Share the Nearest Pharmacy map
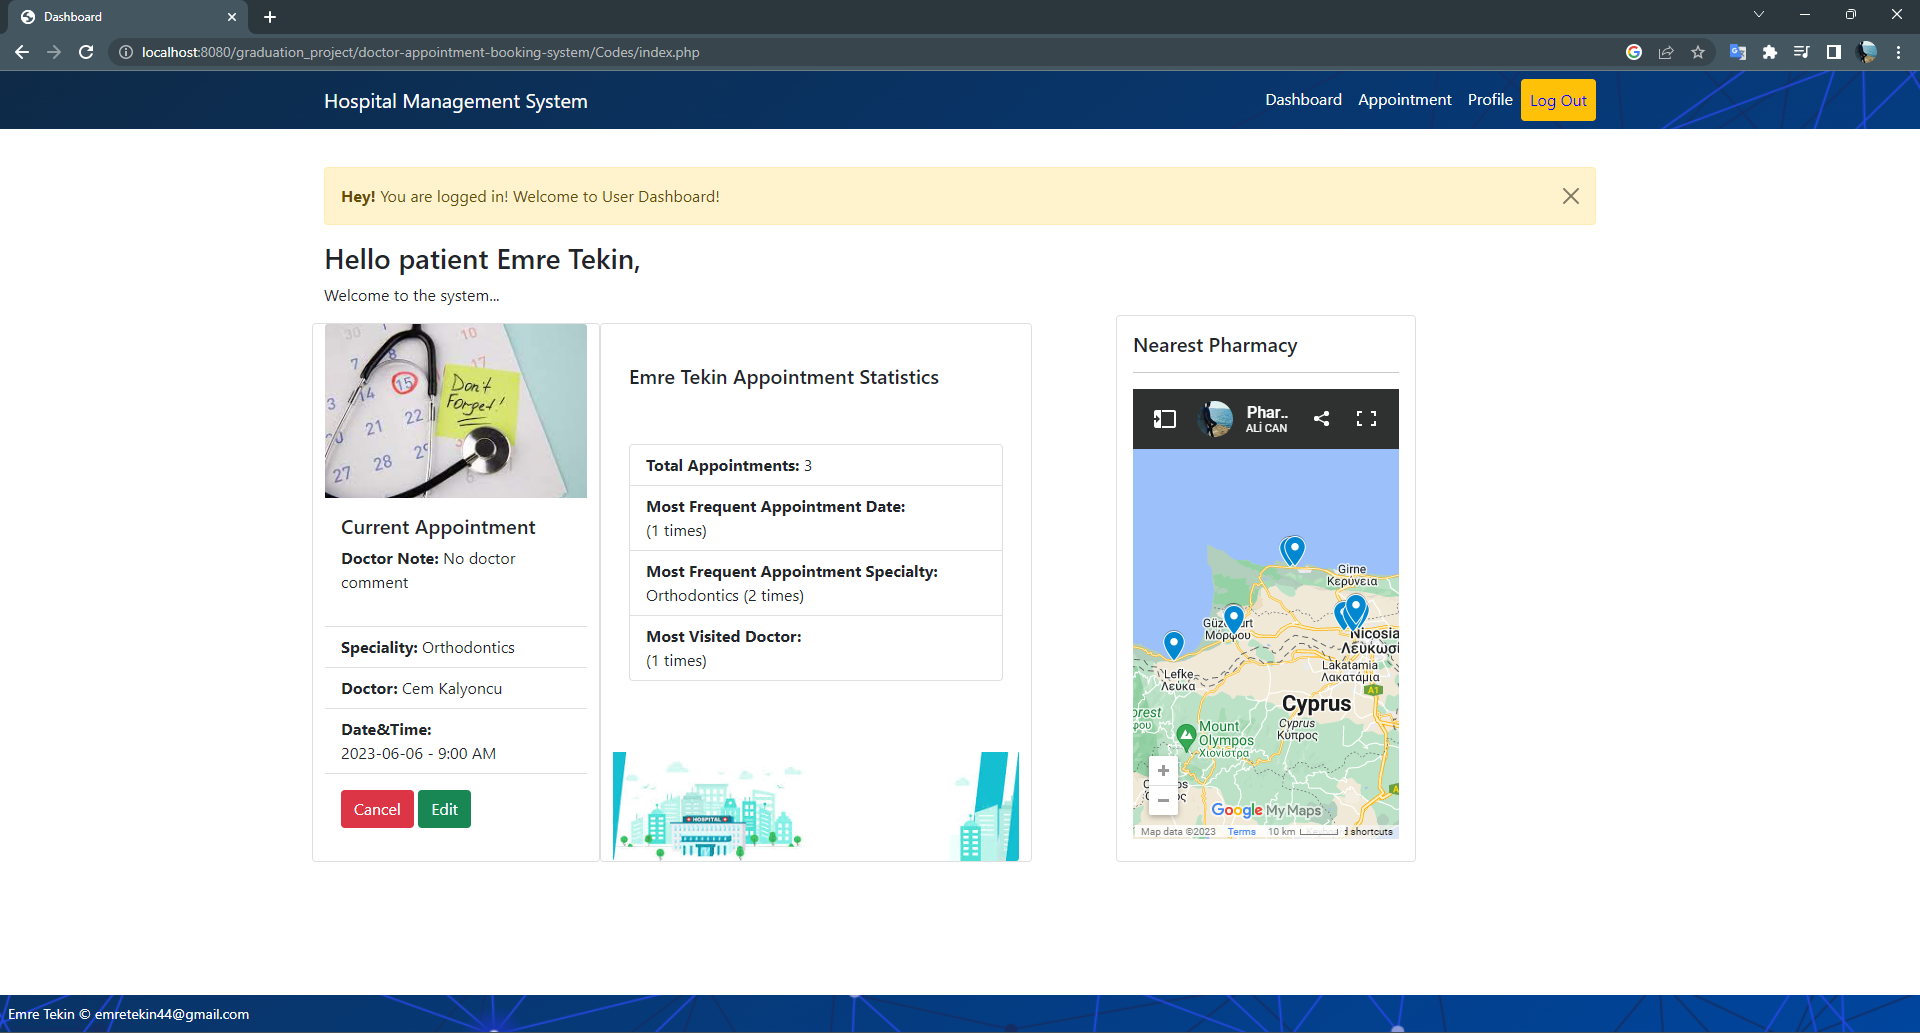This screenshot has height=1033, width=1920. click(x=1321, y=418)
